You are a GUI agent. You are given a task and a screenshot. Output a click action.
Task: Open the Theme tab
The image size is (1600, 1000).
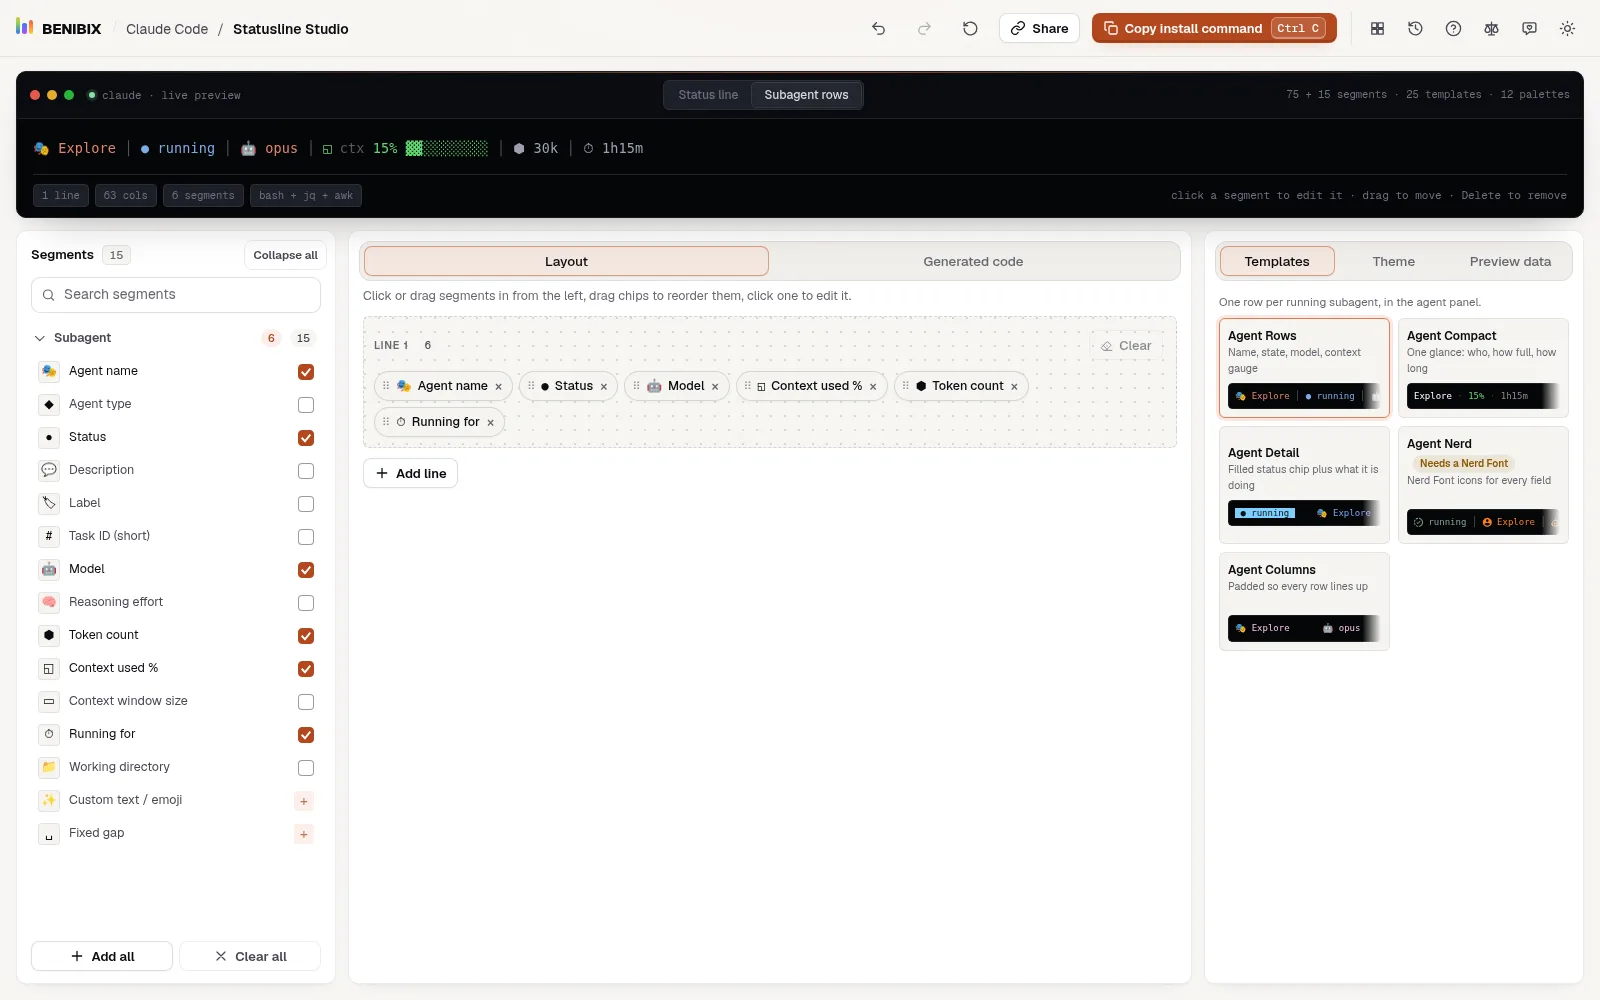click(1393, 262)
